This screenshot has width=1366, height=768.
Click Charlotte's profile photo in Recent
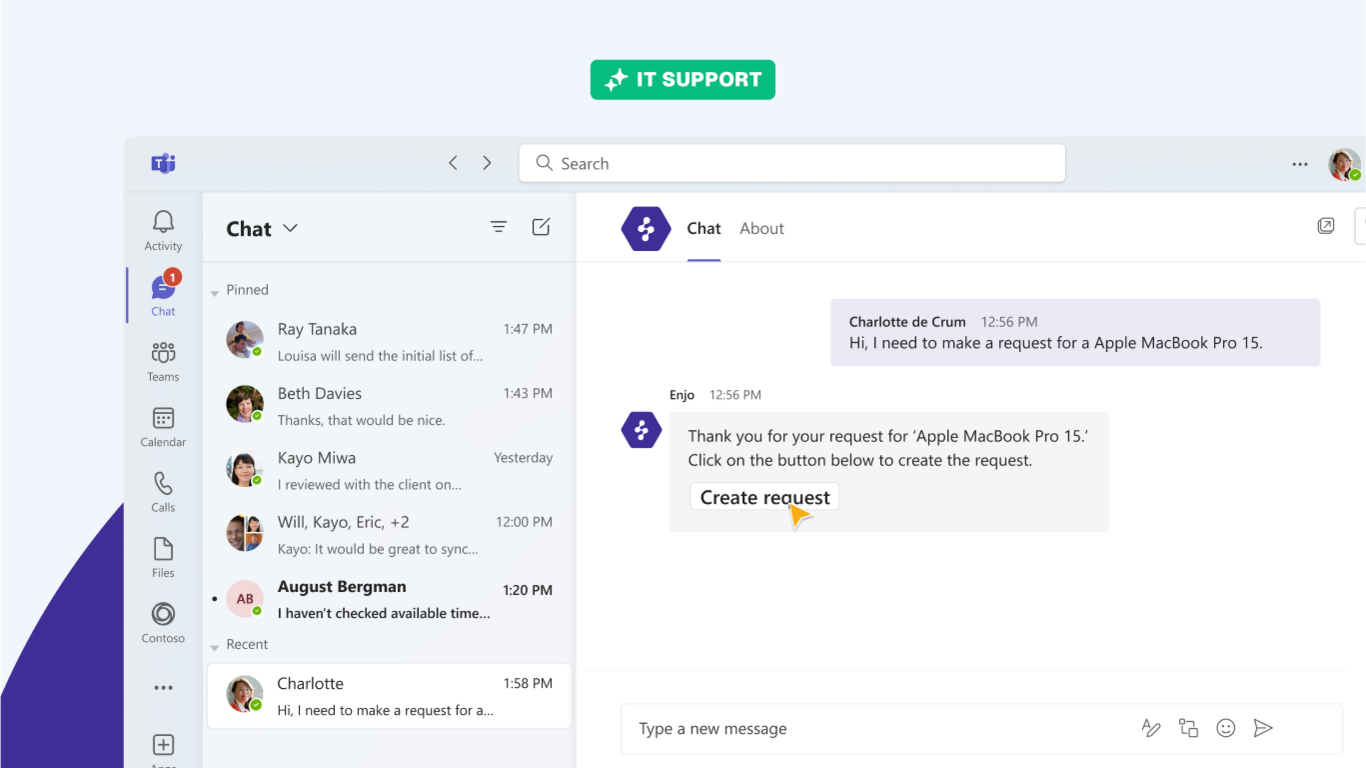[245, 694]
